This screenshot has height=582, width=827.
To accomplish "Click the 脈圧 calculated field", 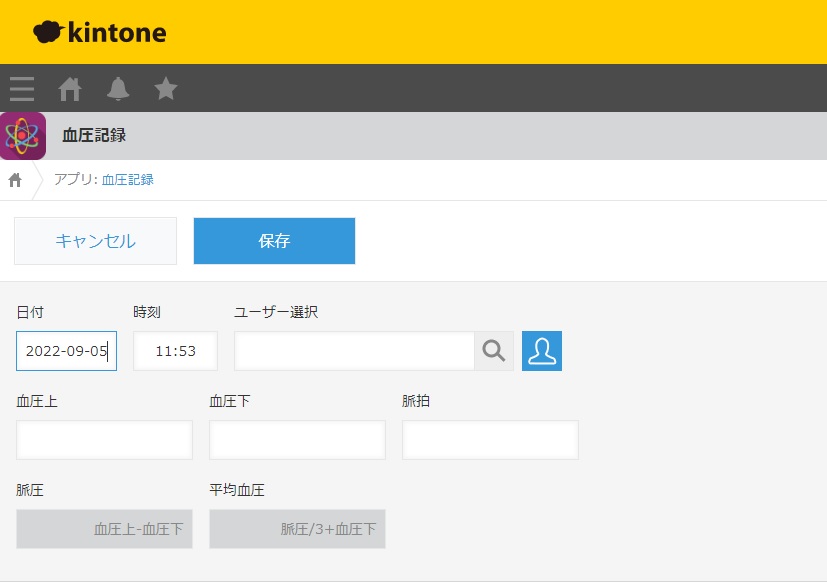I will click(104, 529).
